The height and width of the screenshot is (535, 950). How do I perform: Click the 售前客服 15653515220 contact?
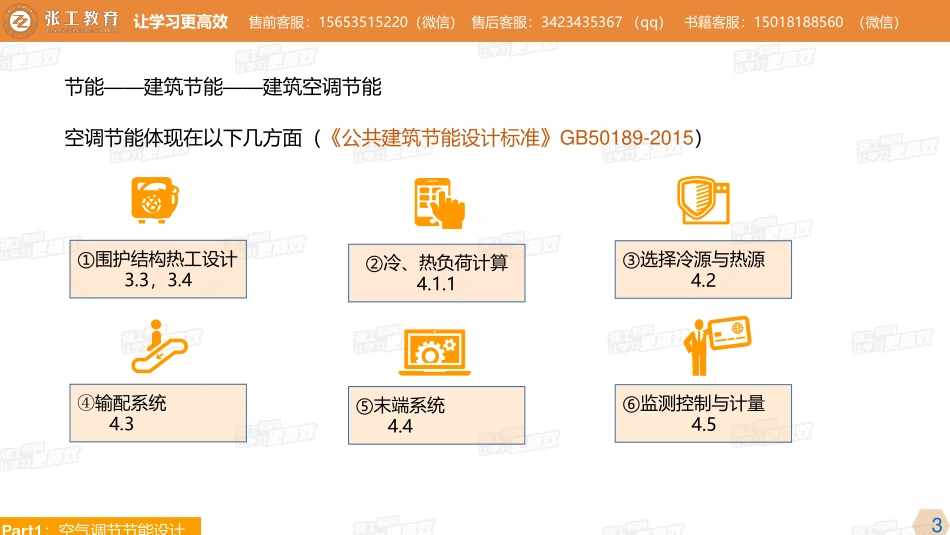352,22
